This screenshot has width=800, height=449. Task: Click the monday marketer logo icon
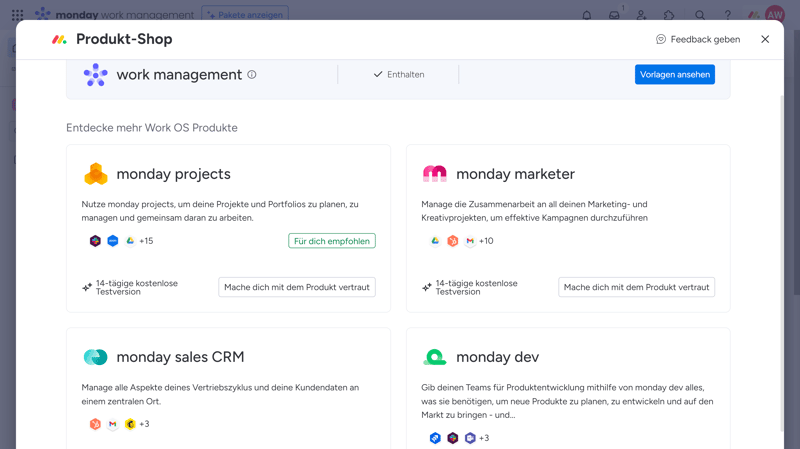tap(435, 174)
